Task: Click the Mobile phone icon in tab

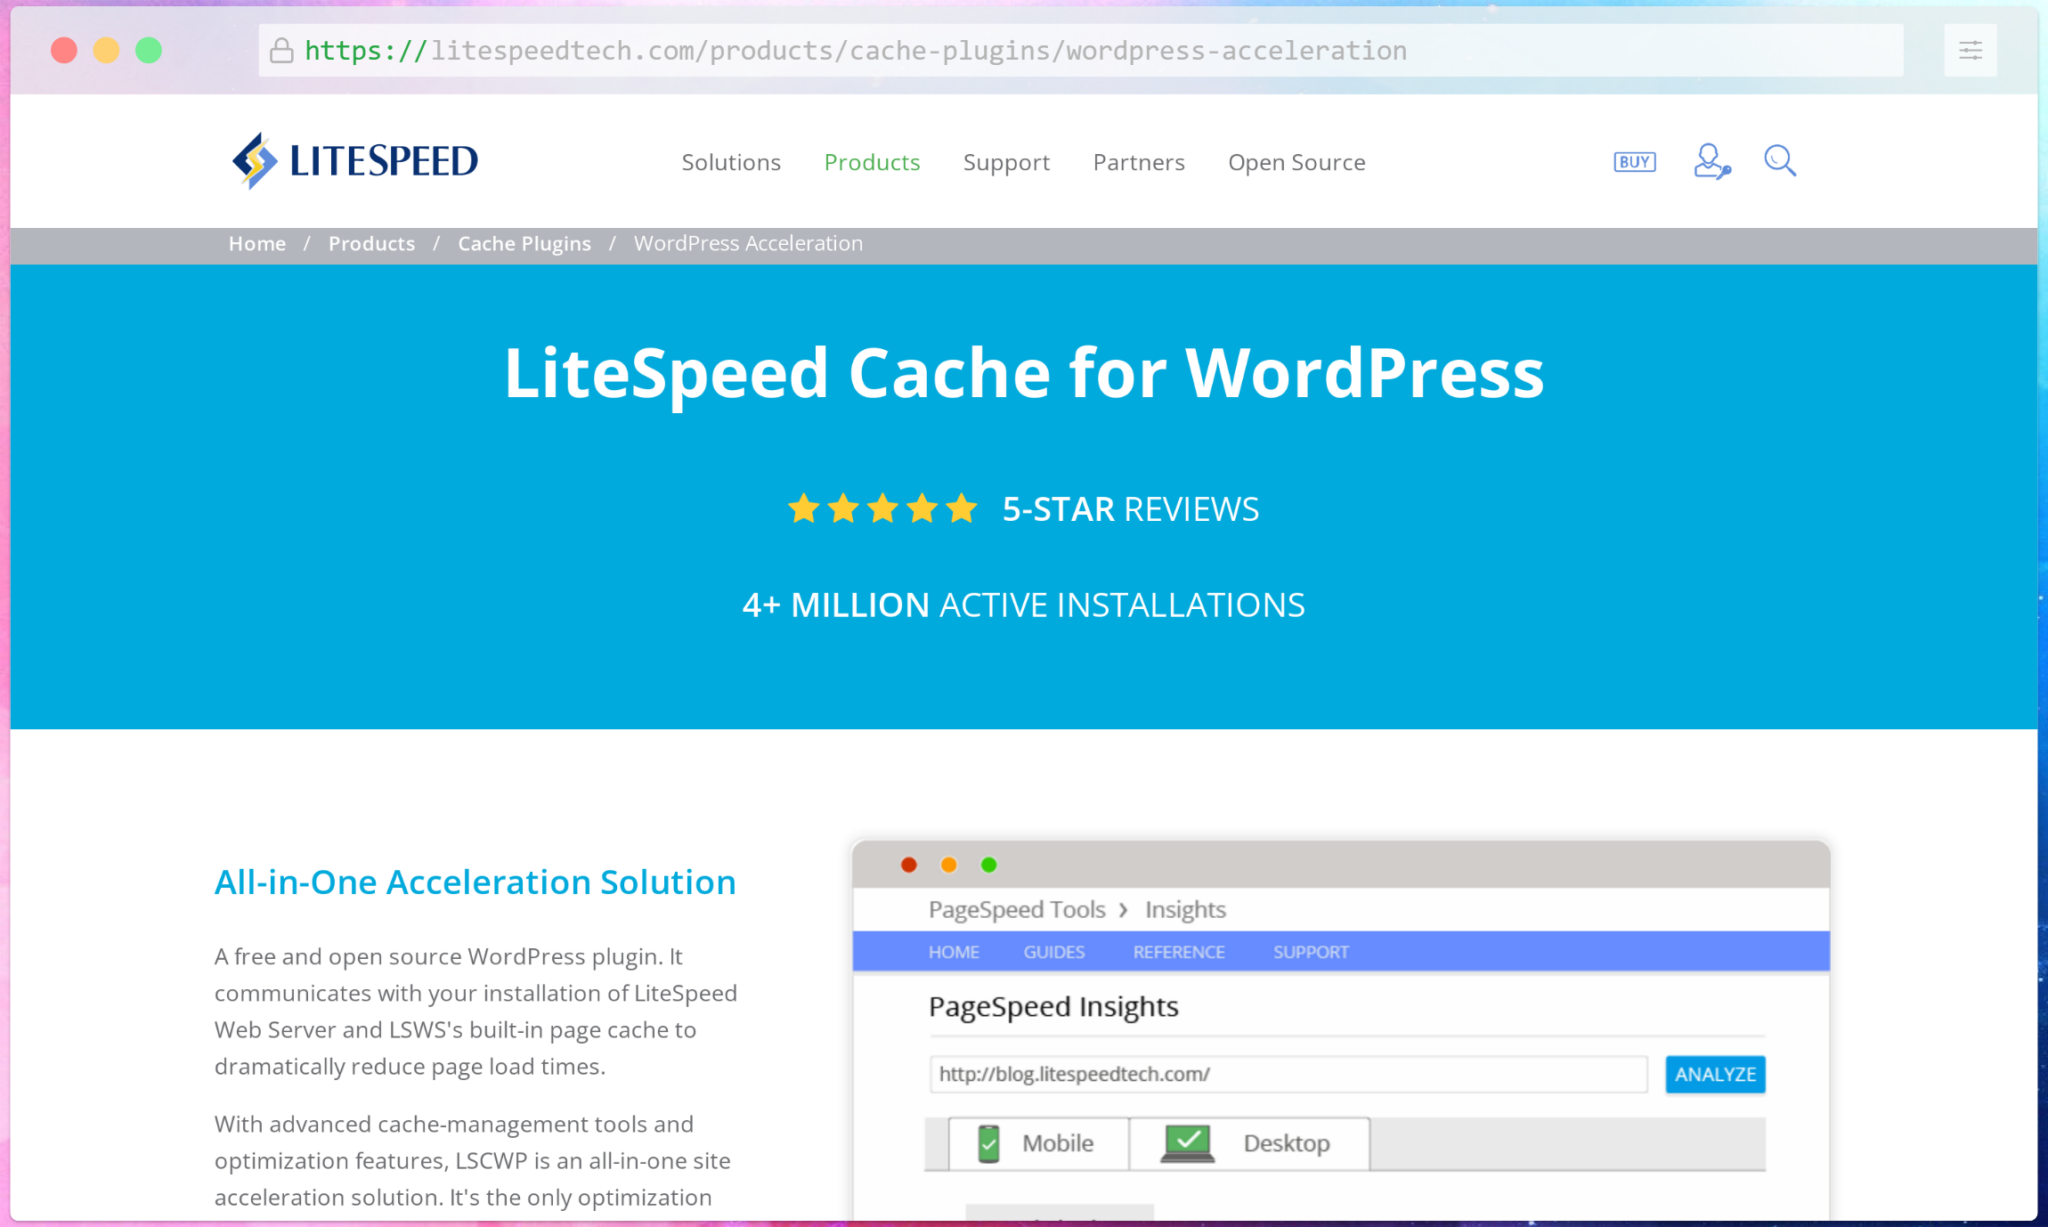Action: point(988,1143)
